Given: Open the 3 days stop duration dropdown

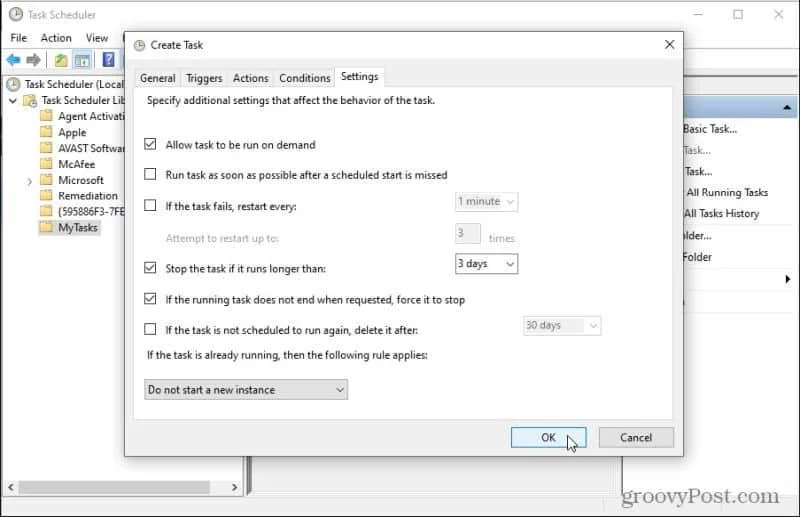Looking at the screenshot, I should 486,264.
